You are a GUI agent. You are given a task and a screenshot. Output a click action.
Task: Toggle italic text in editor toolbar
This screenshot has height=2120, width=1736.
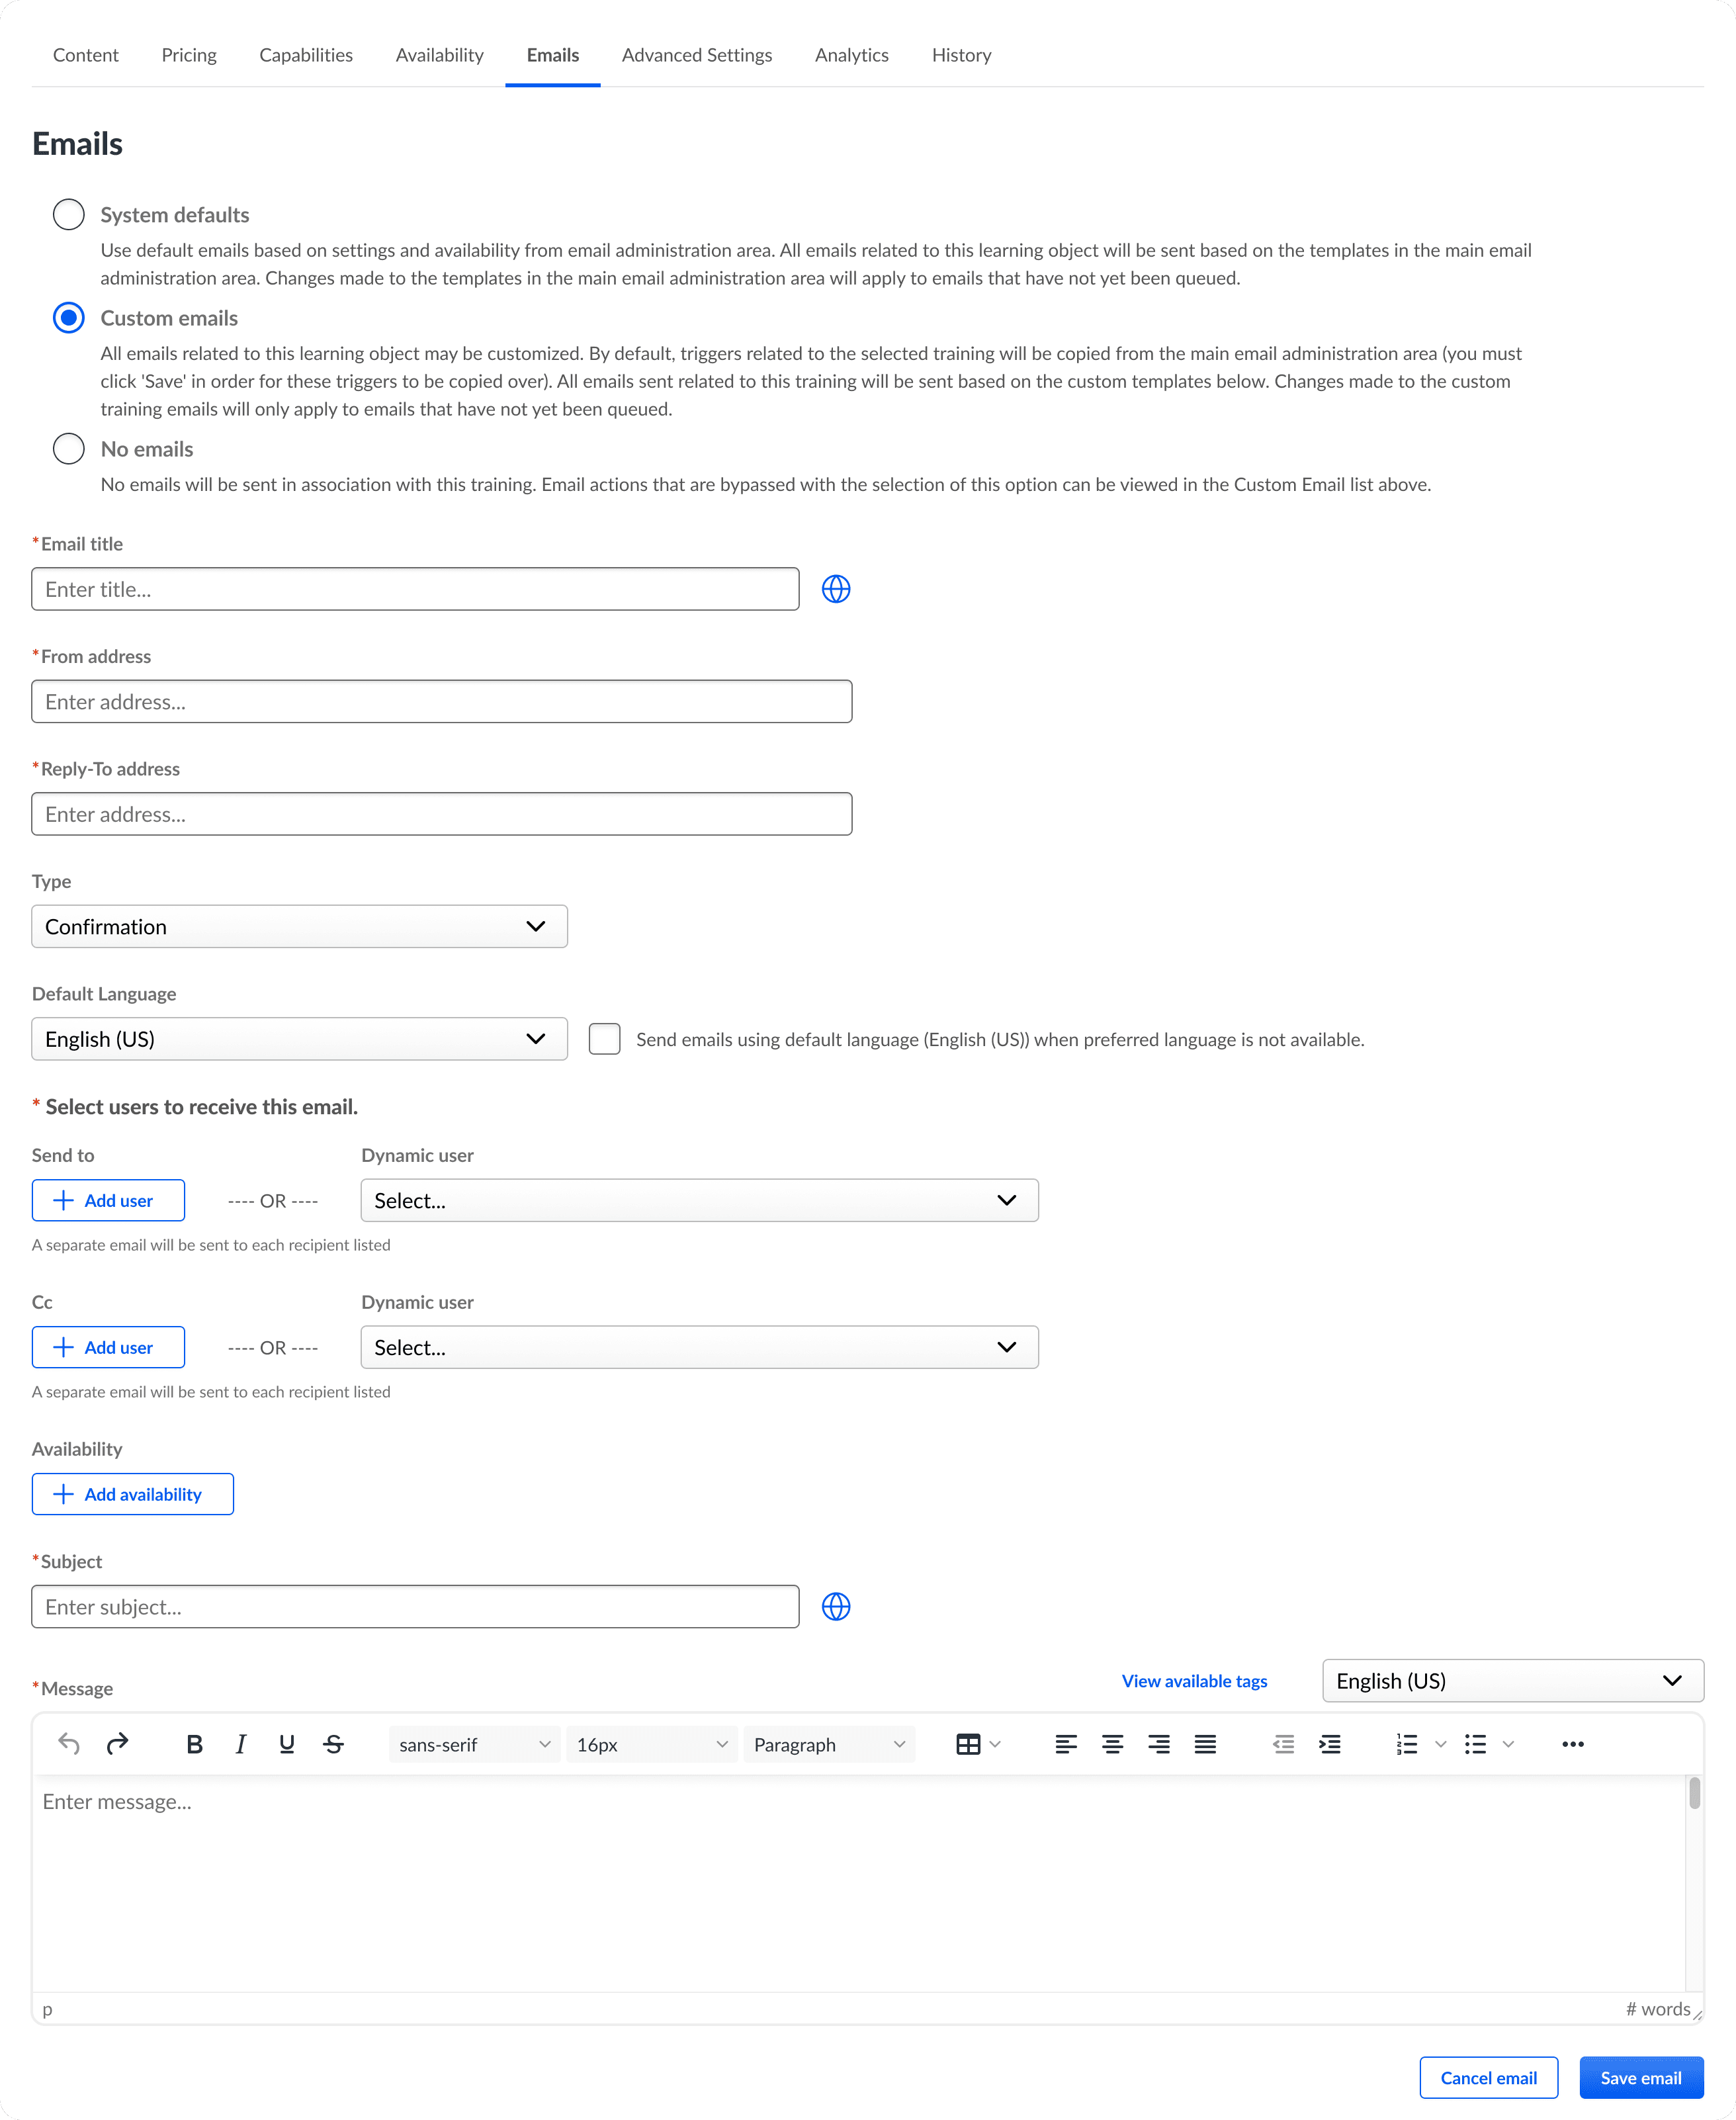coord(240,1744)
